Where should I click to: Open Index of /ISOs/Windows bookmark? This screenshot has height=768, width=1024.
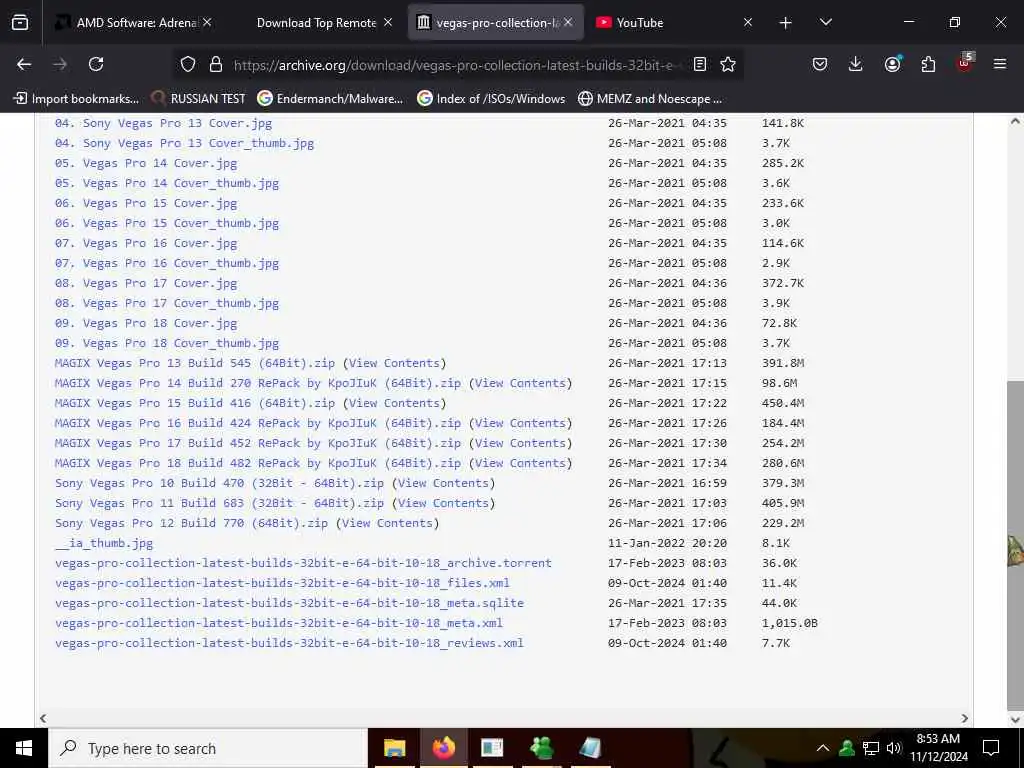[x=491, y=99]
